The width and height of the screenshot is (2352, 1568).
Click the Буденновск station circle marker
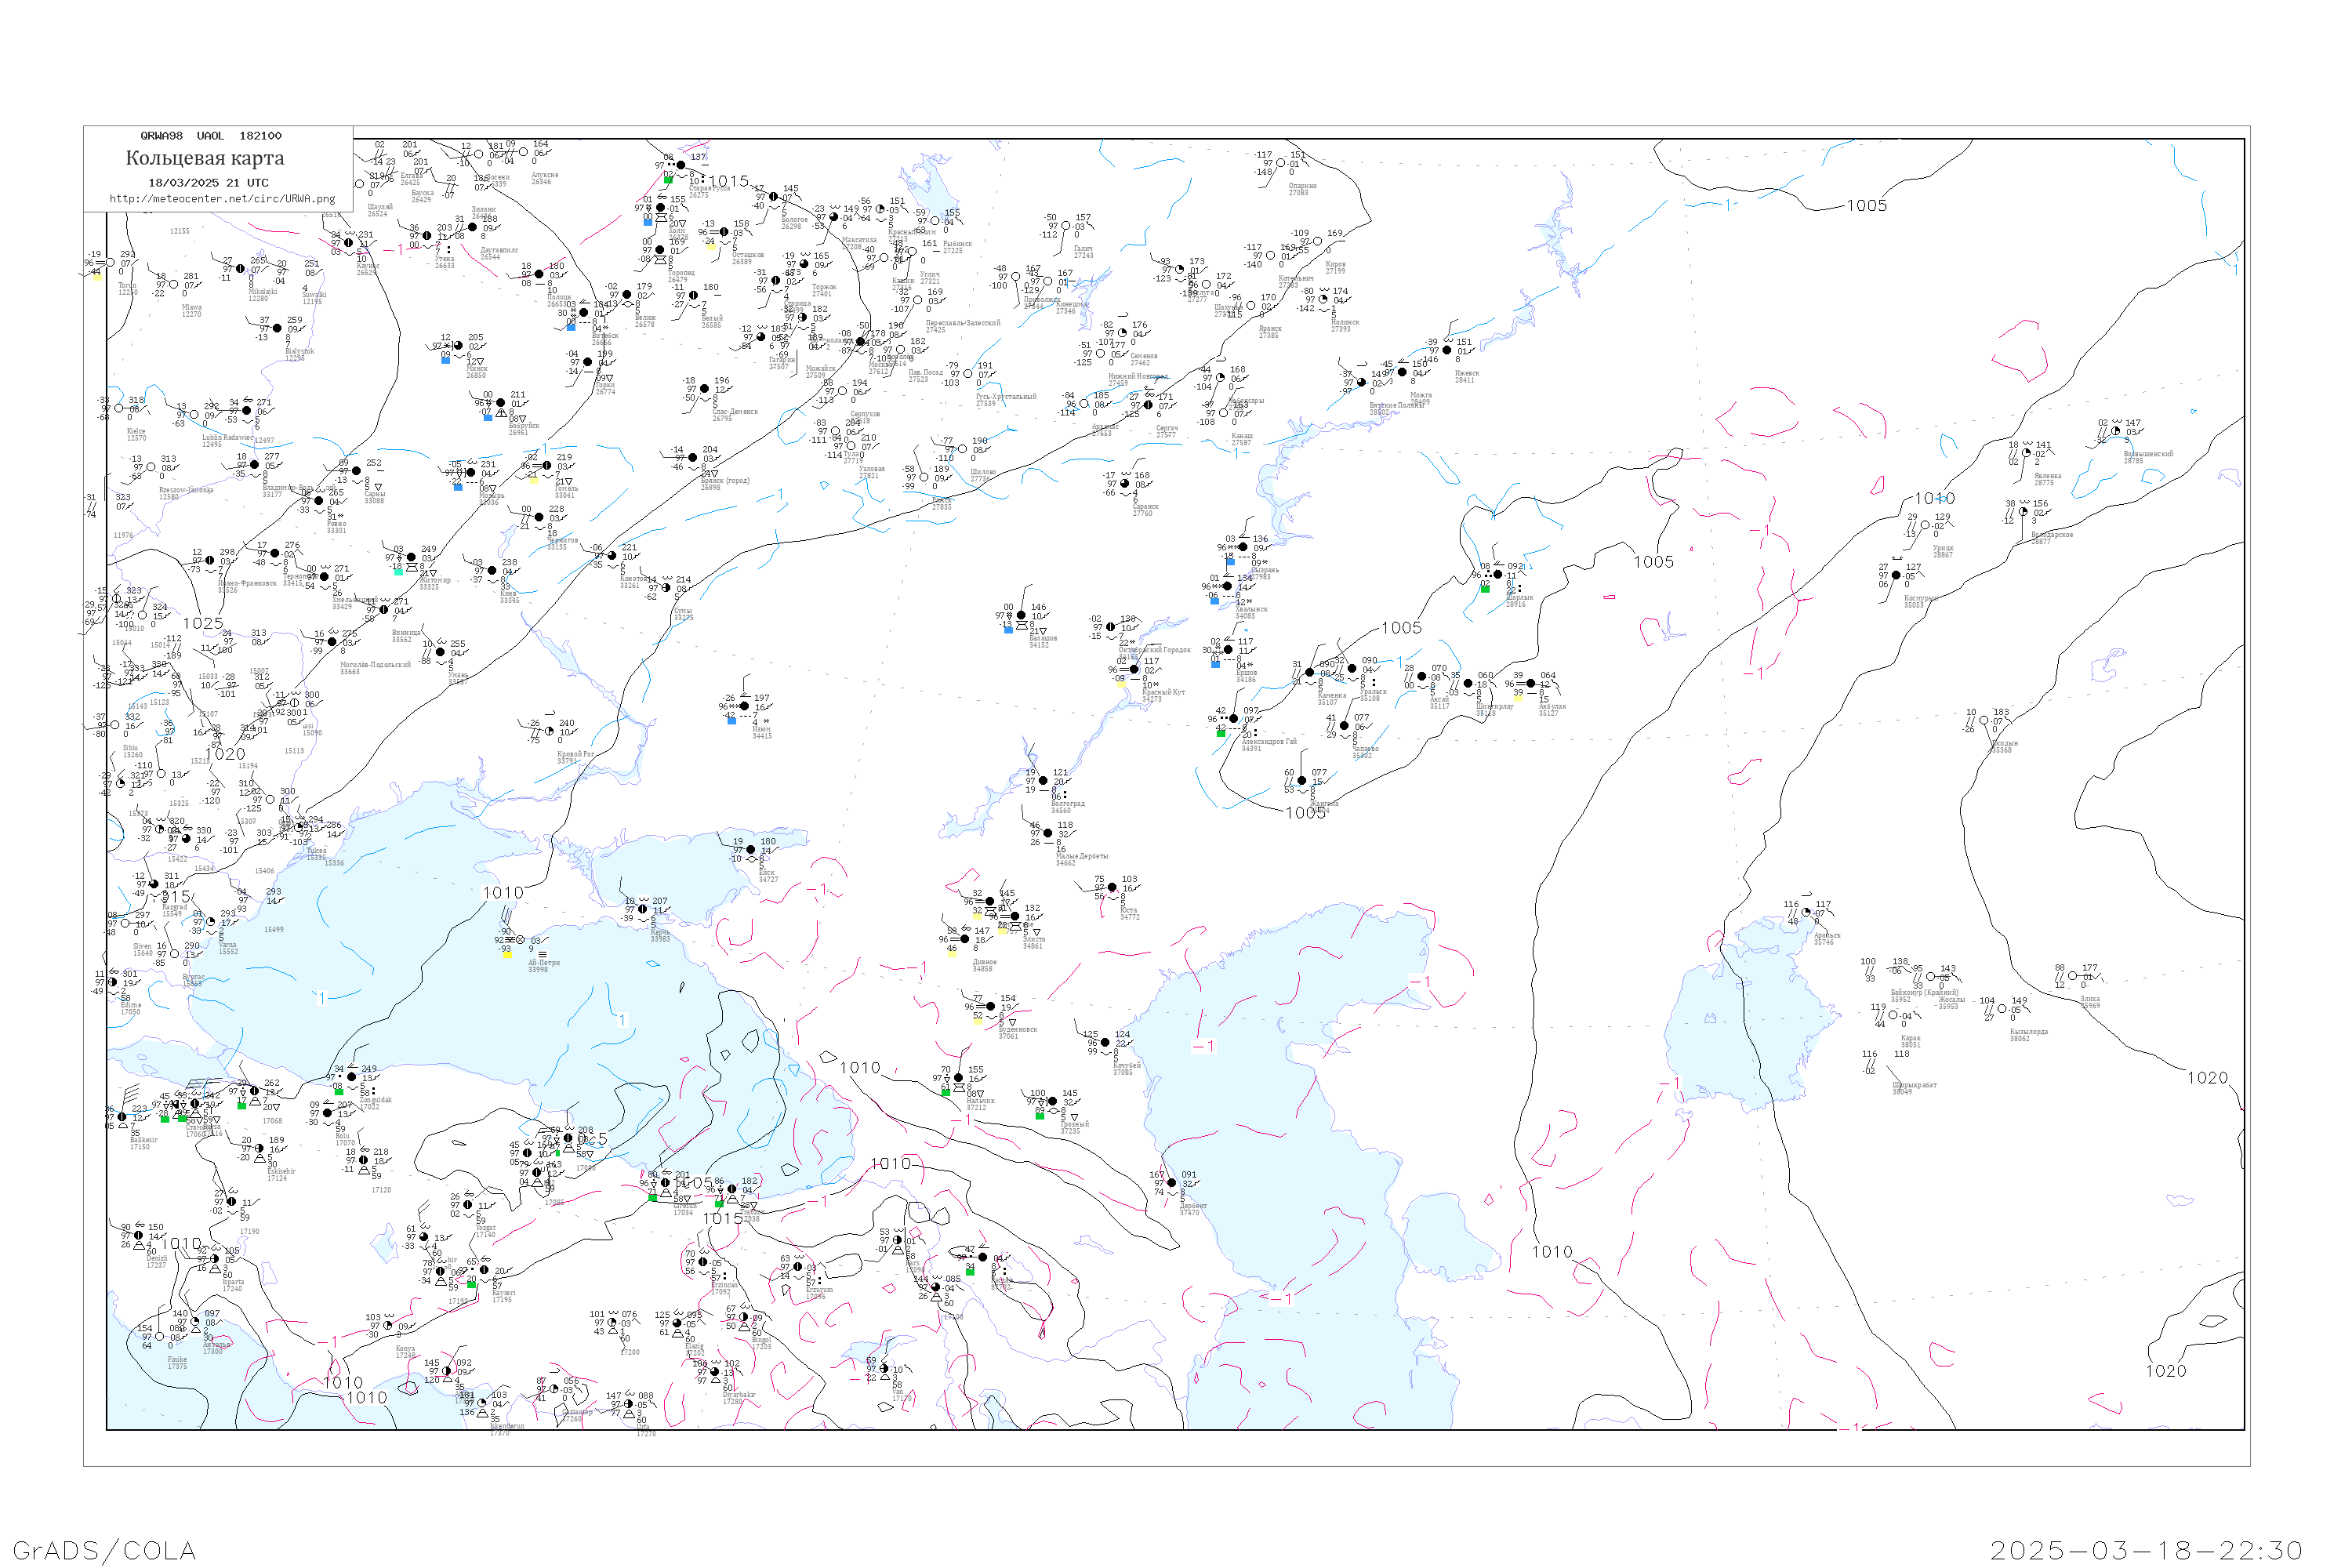(990, 1006)
